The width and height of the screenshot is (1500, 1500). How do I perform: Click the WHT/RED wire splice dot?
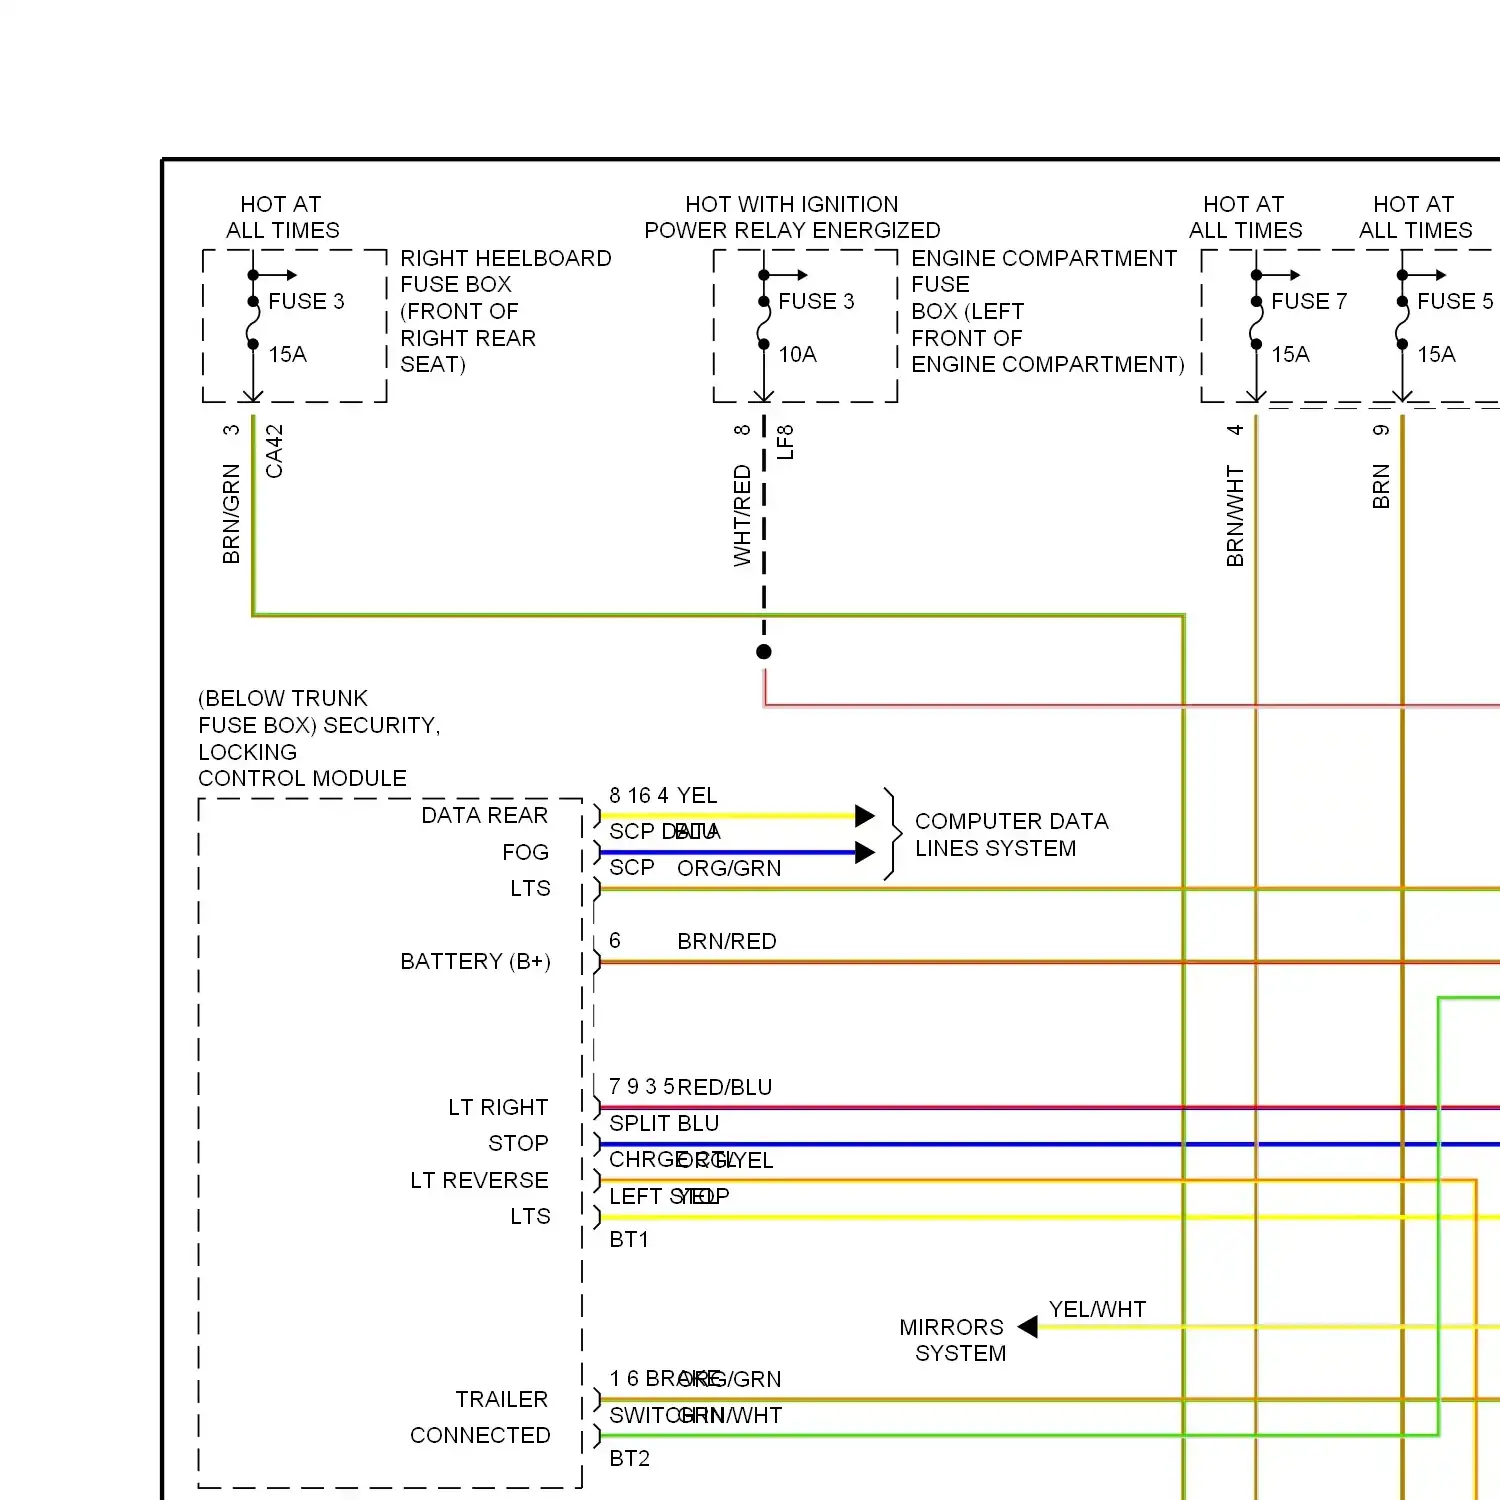(x=764, y=652)
